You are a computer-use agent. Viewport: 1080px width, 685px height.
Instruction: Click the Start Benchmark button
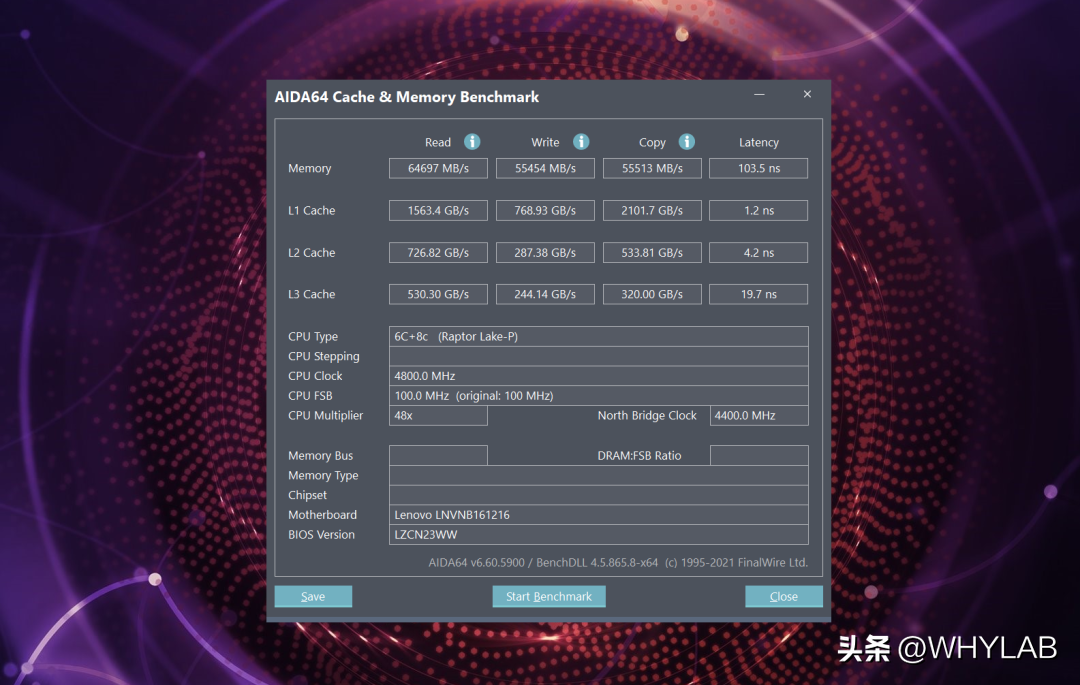549,596
